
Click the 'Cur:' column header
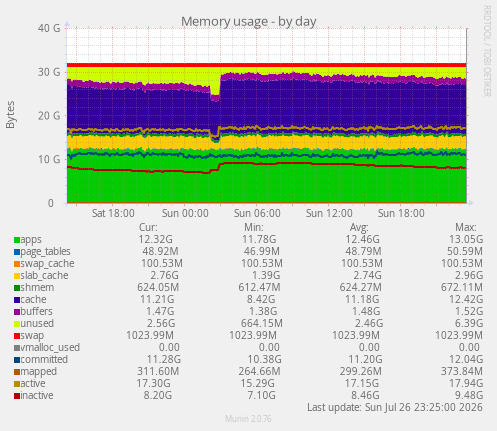point(148,228)
